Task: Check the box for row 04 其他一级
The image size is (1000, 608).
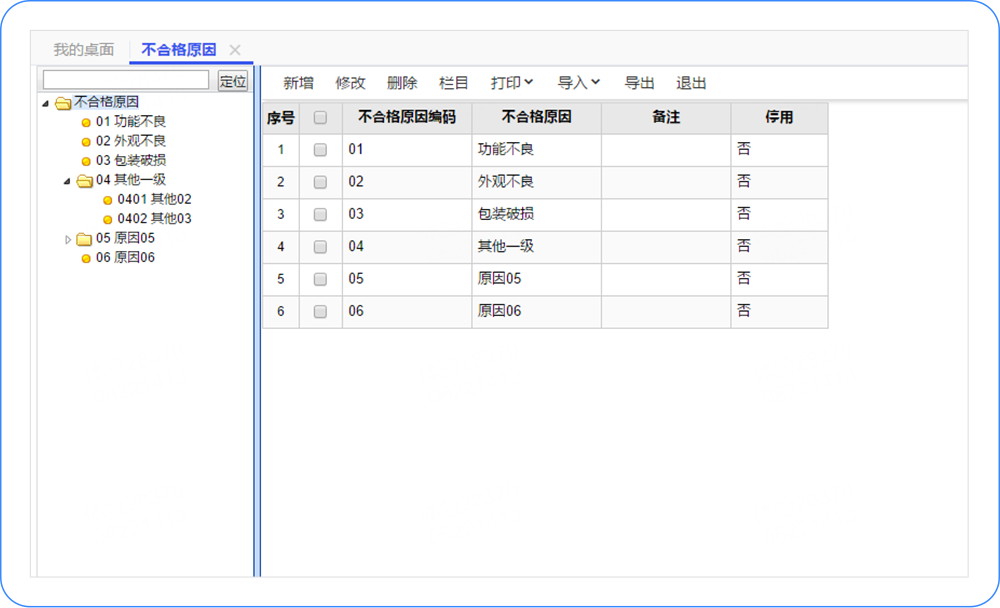Action: coord(320,247)
